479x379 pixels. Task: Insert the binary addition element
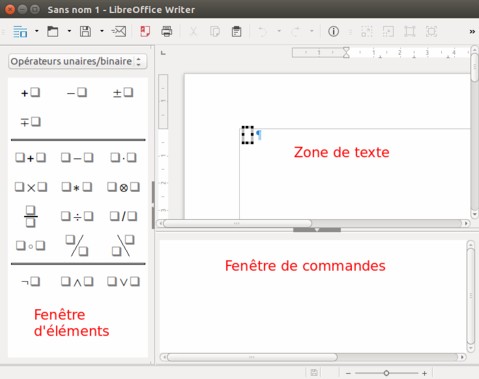coord(30,157)
